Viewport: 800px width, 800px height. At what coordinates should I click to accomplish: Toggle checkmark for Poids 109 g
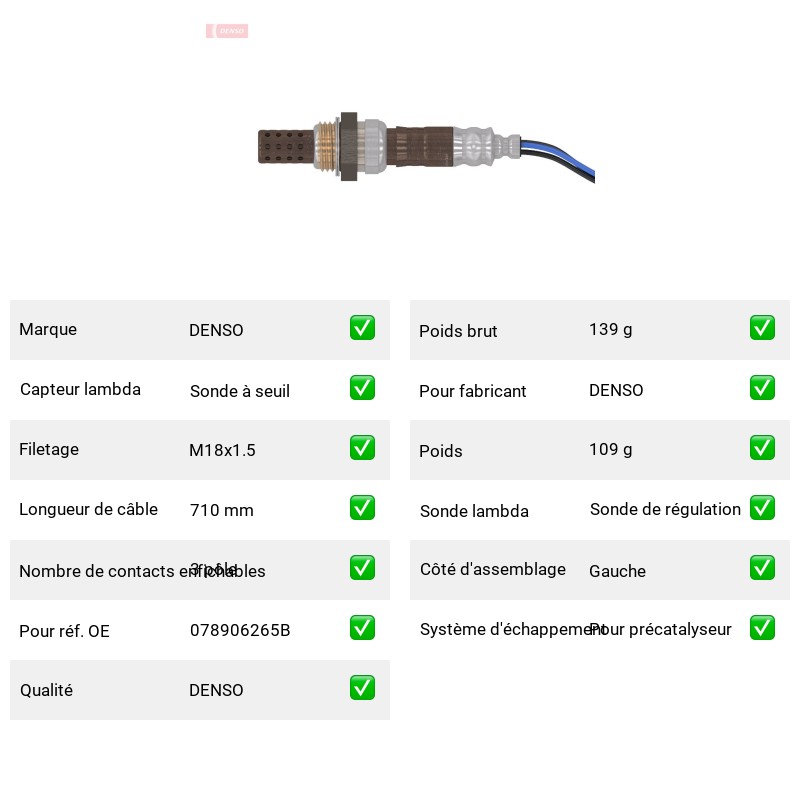point(762,447)
